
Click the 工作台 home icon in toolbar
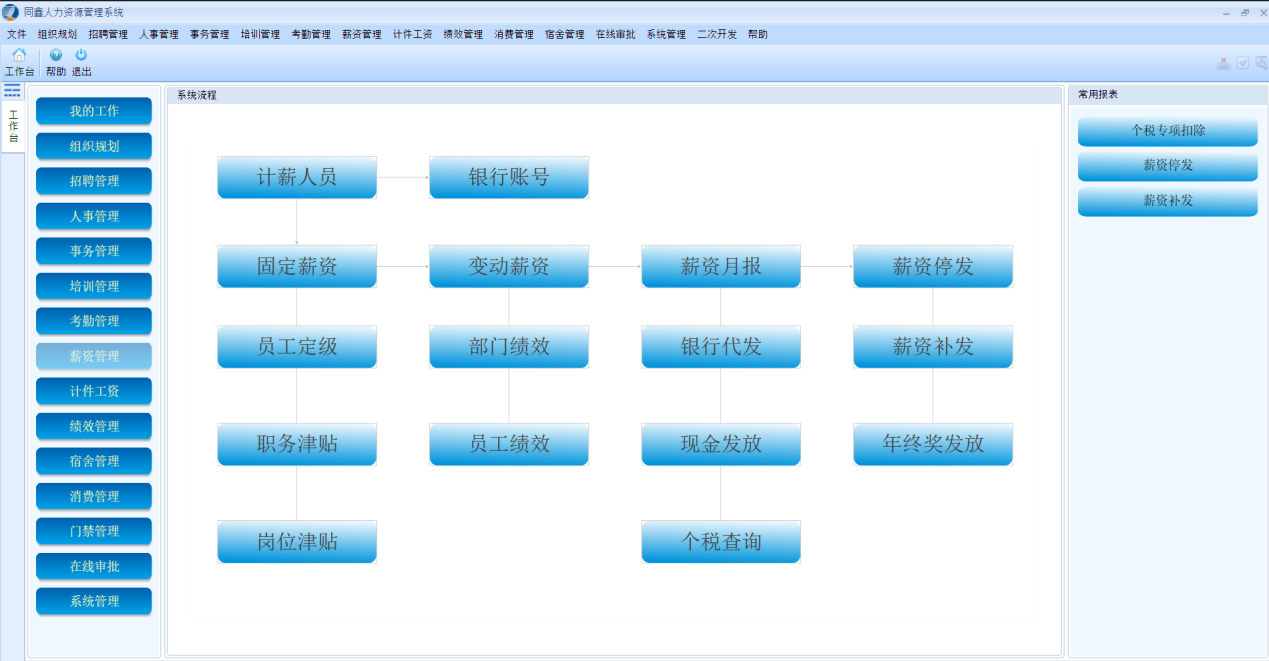[19, 56]
